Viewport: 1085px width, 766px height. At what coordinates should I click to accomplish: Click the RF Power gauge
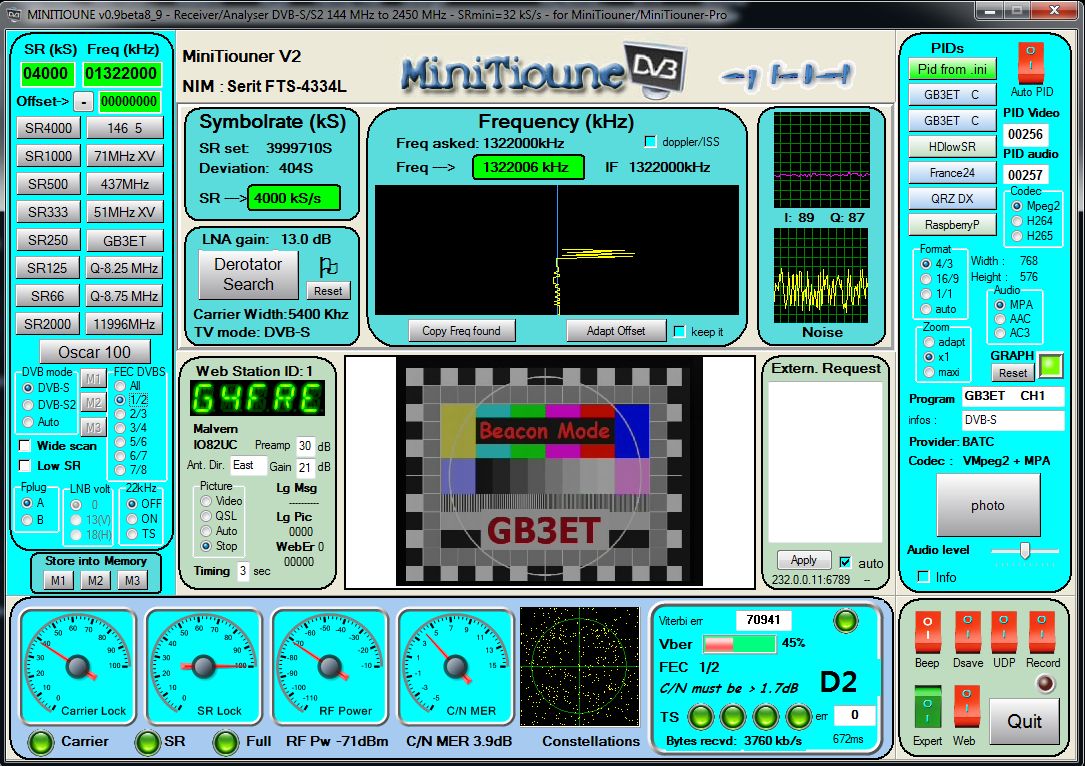(329, 666)
